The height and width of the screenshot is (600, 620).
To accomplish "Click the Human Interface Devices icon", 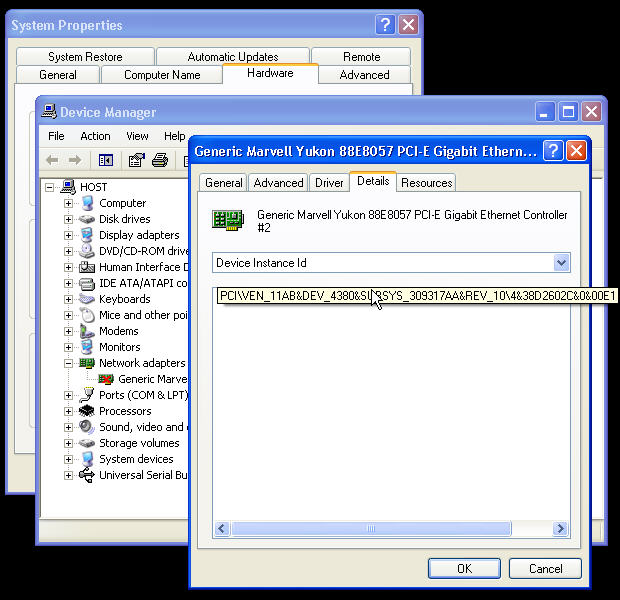I will pyautogui.click(x=87, y=267).
